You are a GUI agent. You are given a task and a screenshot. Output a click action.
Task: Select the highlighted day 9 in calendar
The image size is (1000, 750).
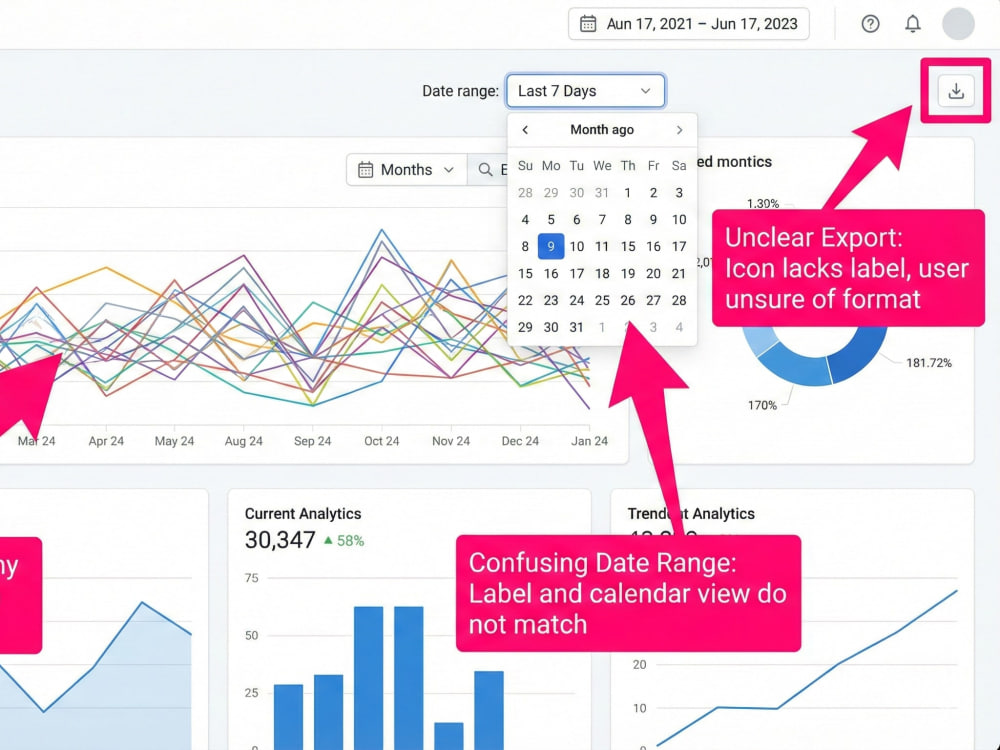[x=551, y=246]
